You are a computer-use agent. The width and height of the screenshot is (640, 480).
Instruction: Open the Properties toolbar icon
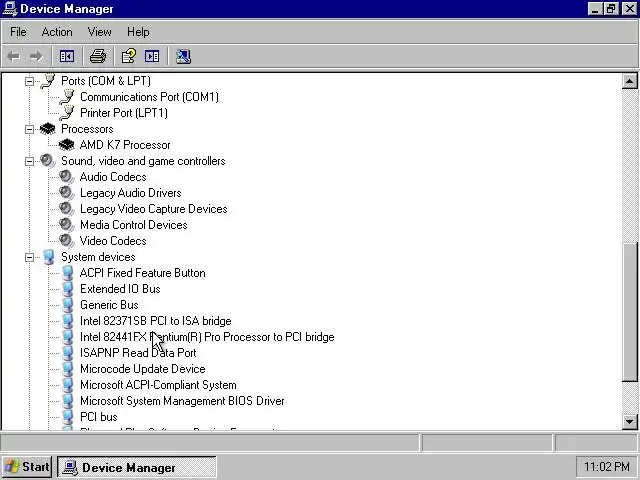(x=129, y=56)
